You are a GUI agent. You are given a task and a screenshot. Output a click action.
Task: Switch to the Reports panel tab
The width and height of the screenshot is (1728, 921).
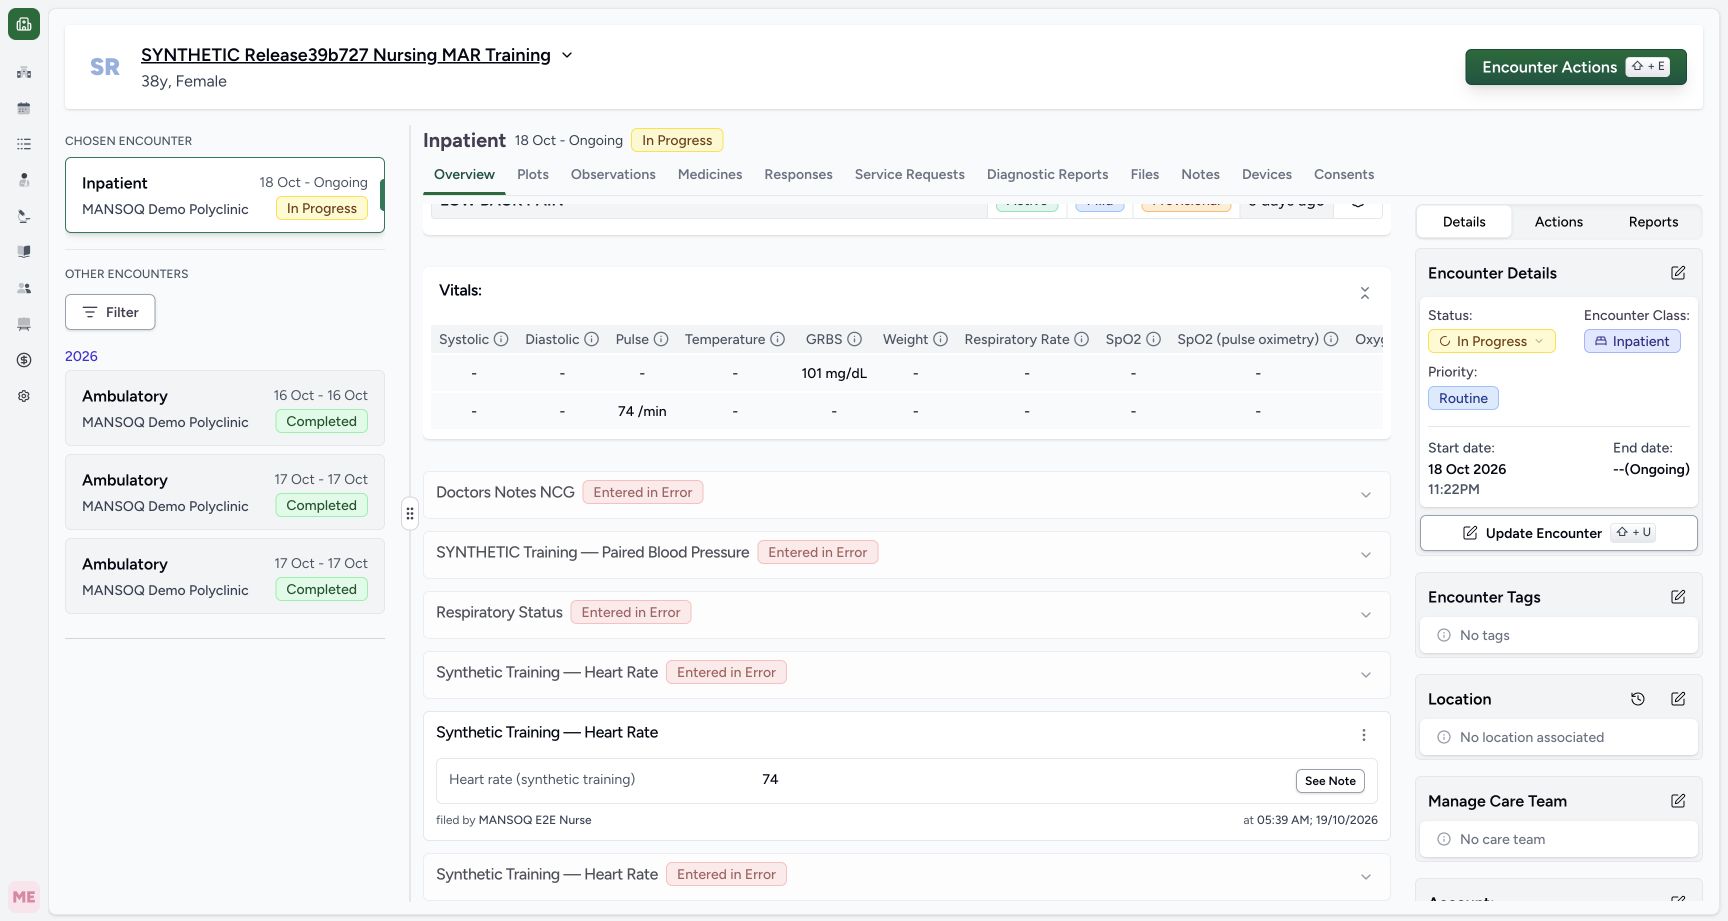(x=1653, y=222)
